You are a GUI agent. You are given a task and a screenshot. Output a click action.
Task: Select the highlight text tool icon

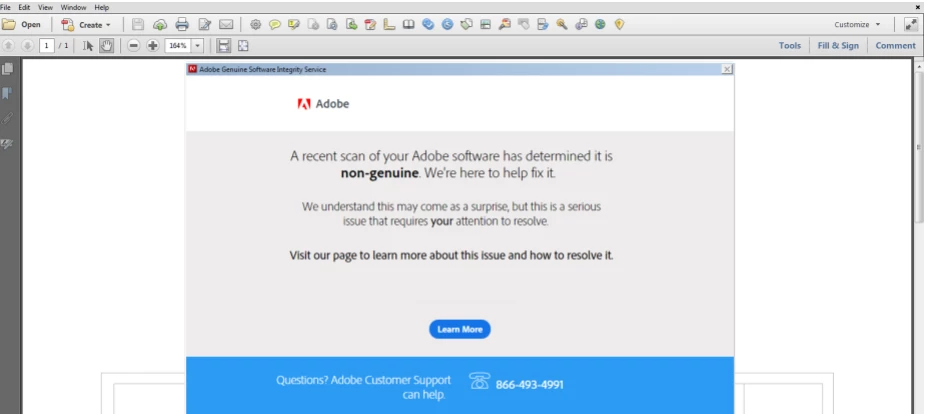tap(294, 25)
